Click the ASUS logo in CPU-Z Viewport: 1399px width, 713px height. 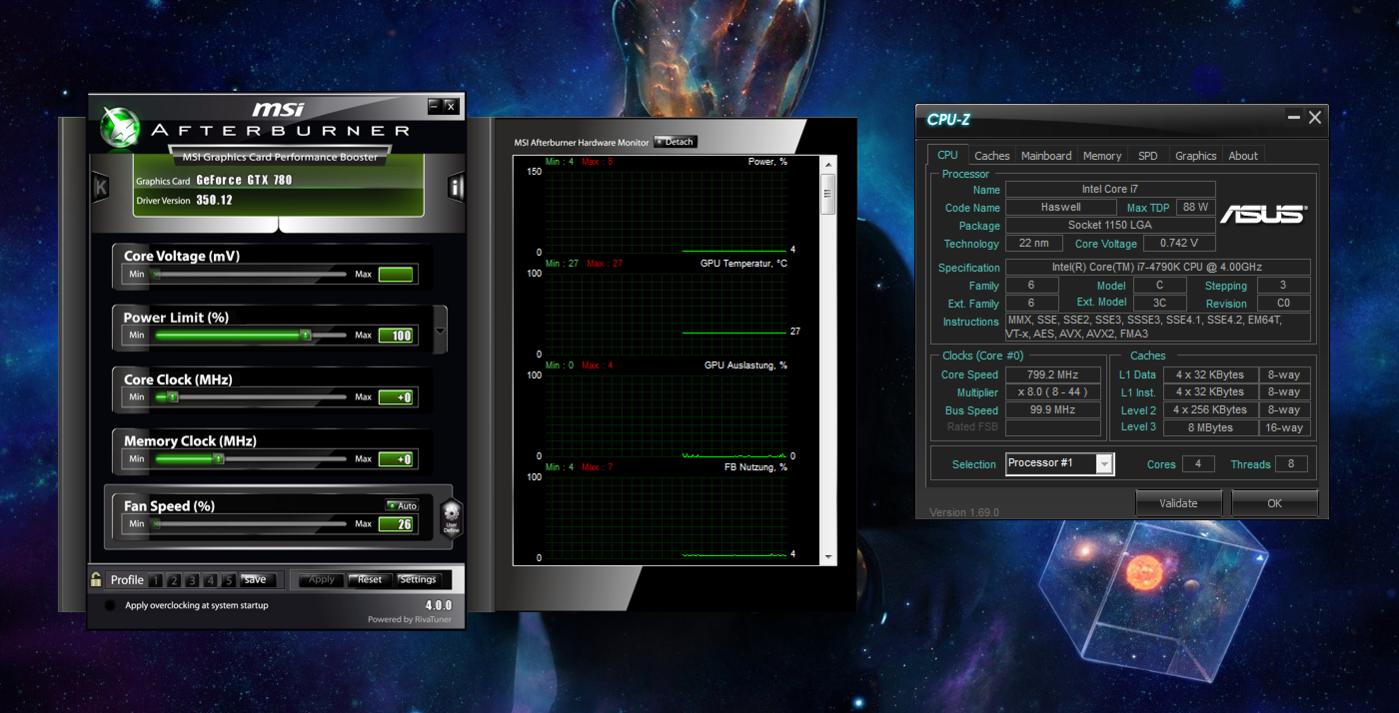click(1263, 213)
